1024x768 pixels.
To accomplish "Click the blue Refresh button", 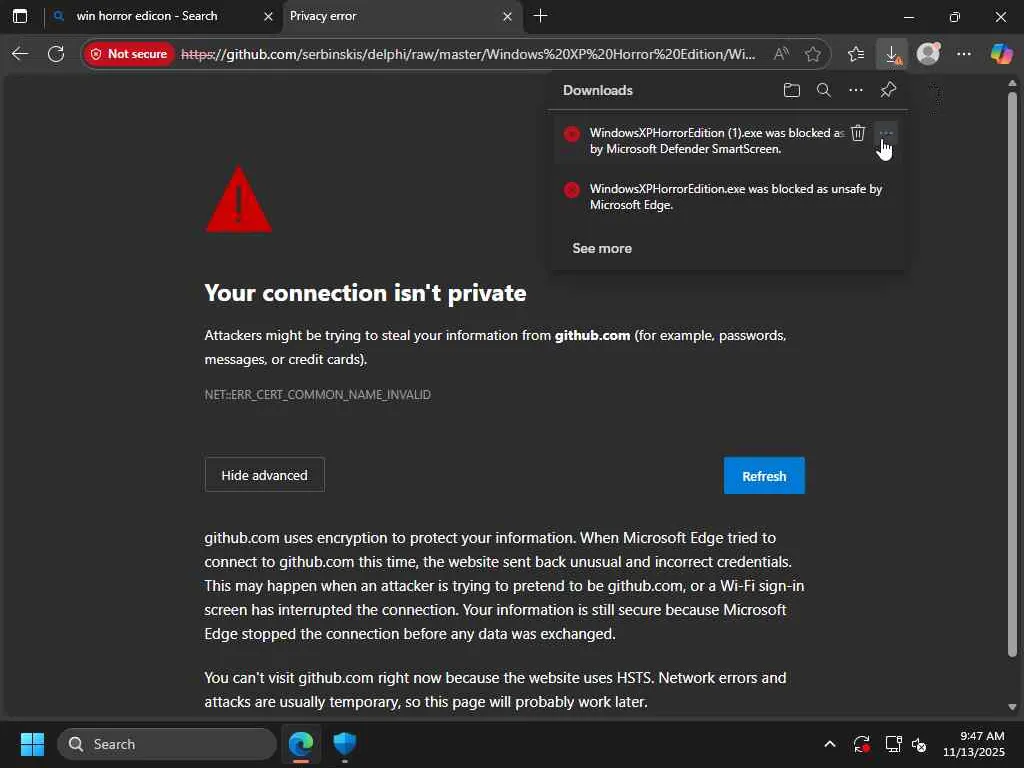I will [x=764, y=475].
